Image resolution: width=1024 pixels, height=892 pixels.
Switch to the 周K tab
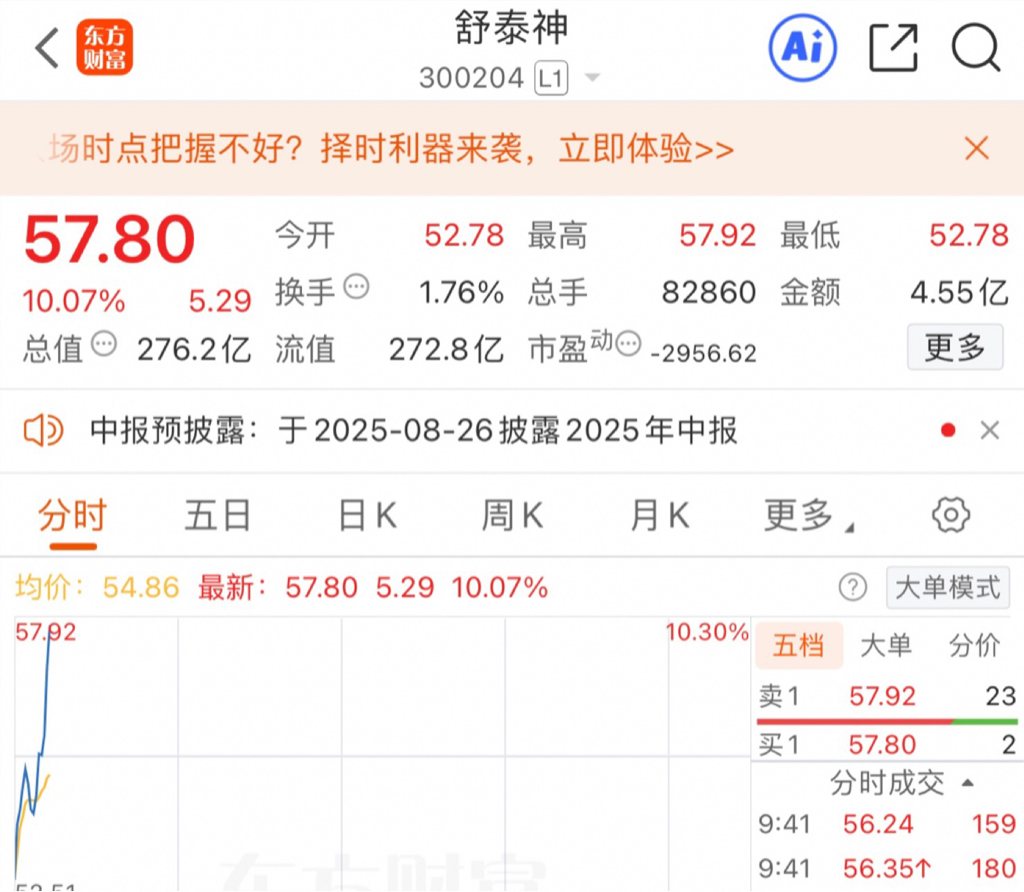click(x=513, y=516)
